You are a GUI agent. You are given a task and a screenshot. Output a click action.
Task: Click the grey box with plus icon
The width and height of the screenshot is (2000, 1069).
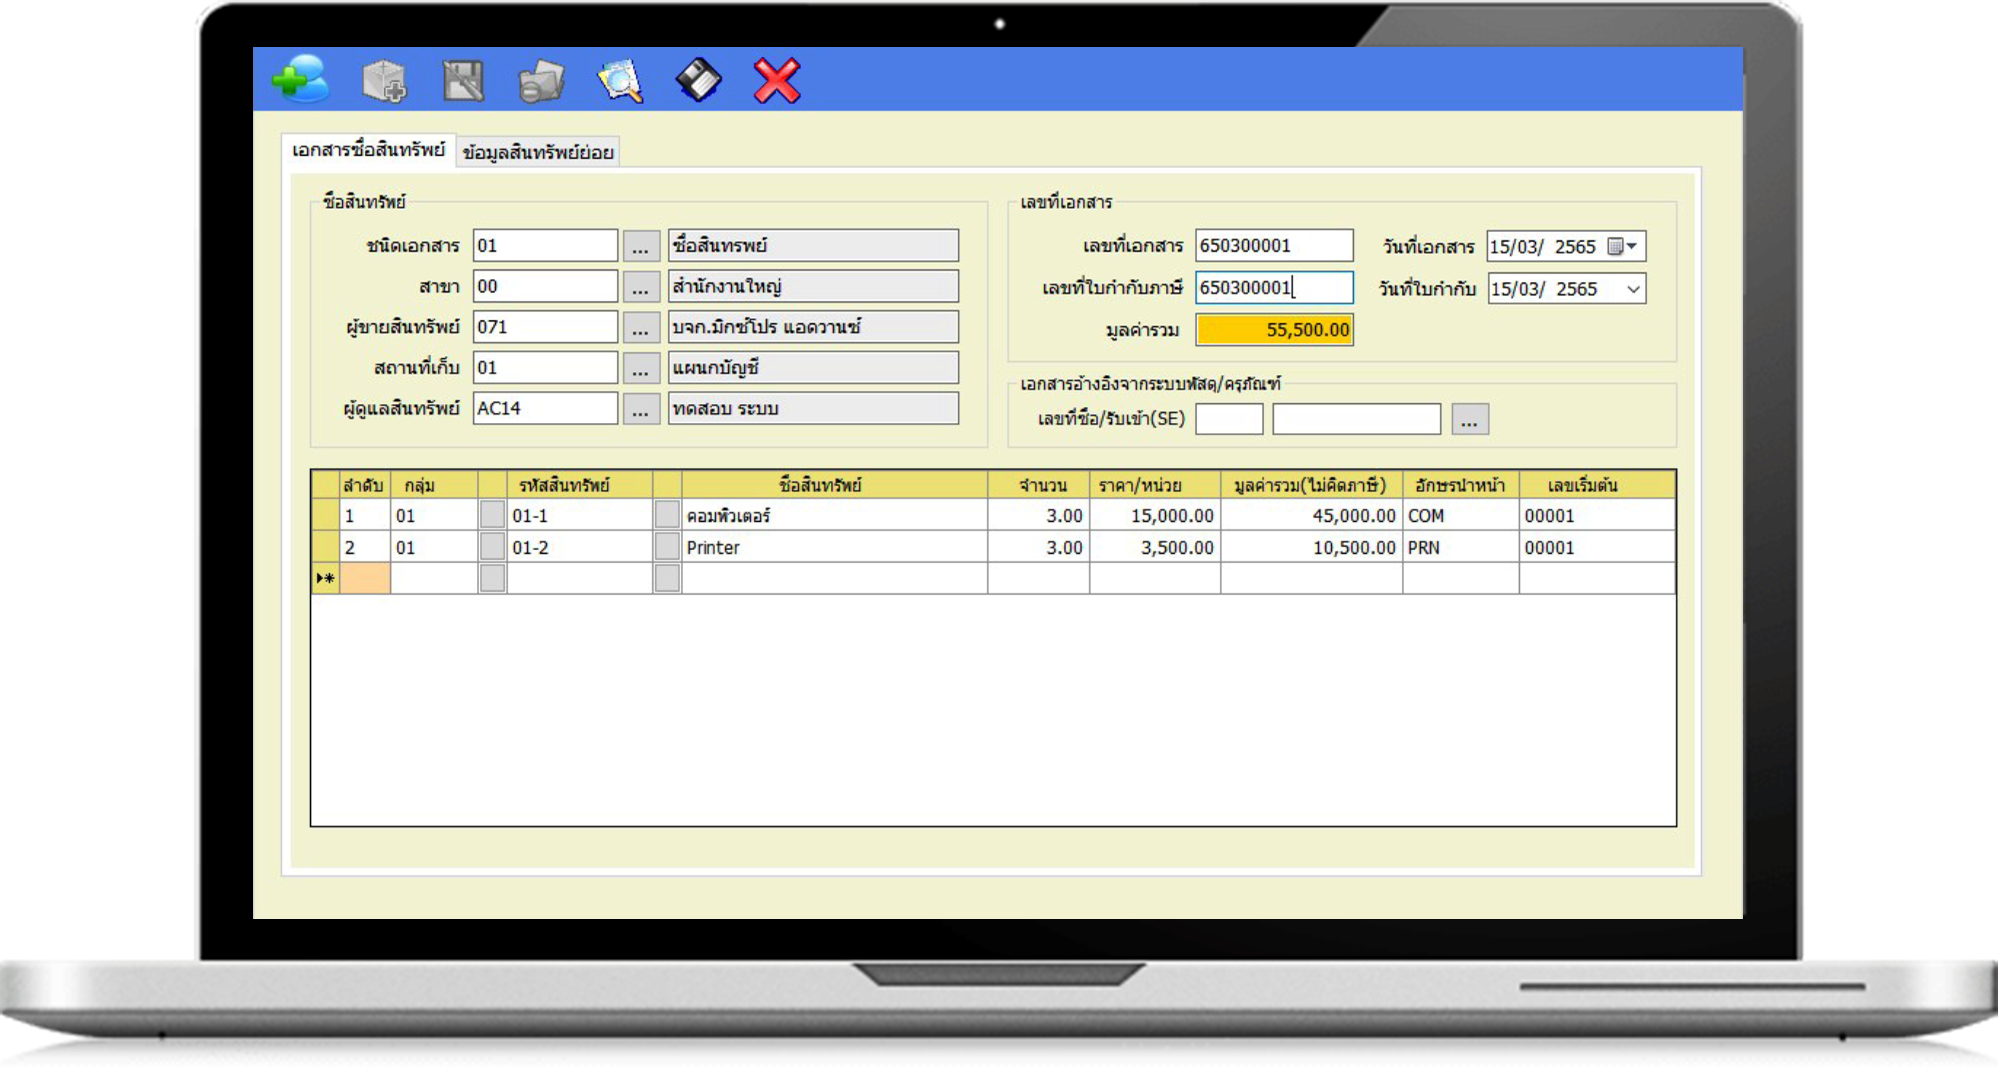pyautogui.click(x=384, y=81)
